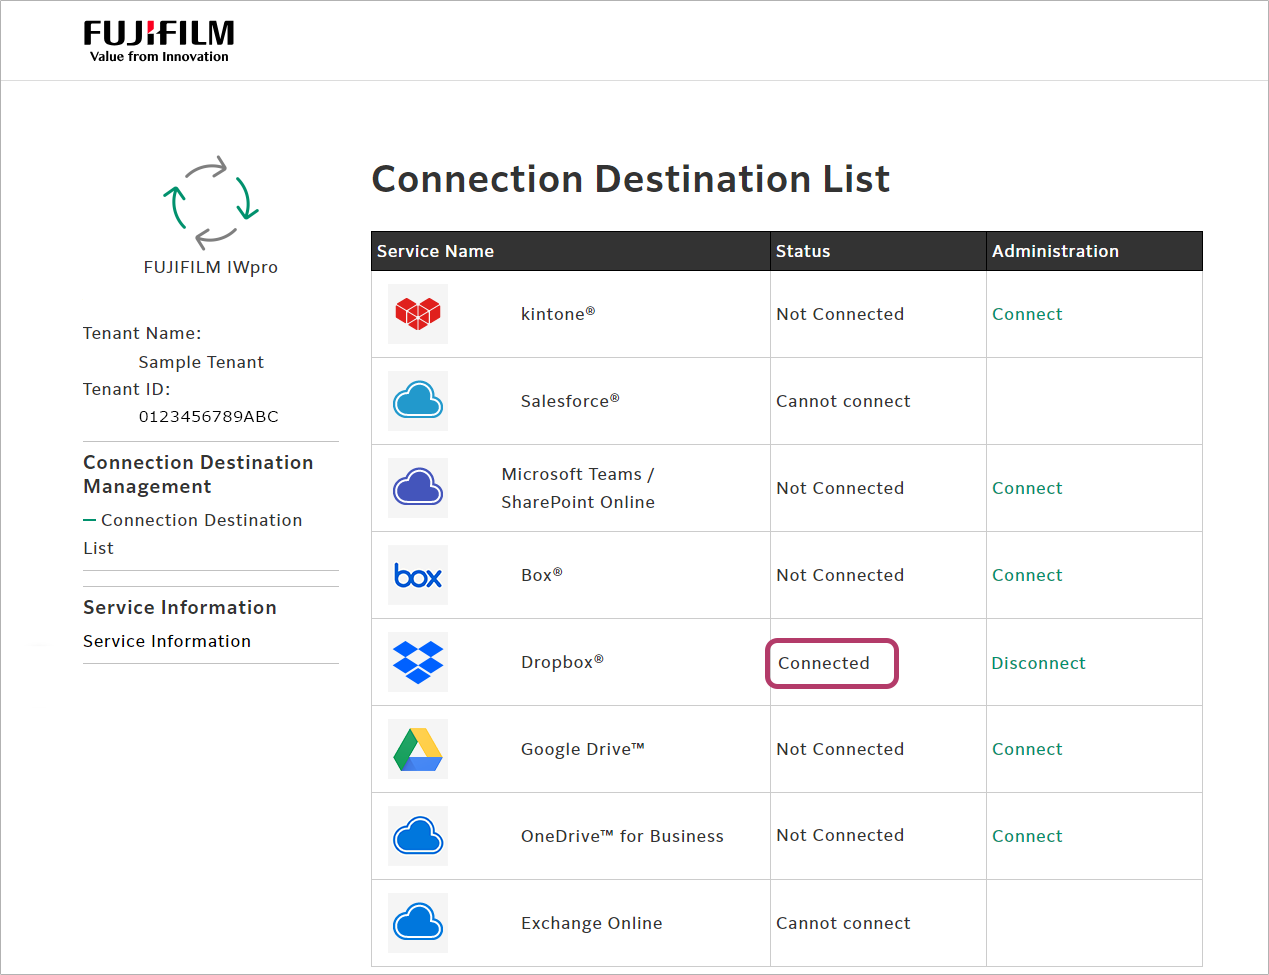Click the kintone service icon
This screenshot has height=975, width=1269.
[x=418, y=314]
